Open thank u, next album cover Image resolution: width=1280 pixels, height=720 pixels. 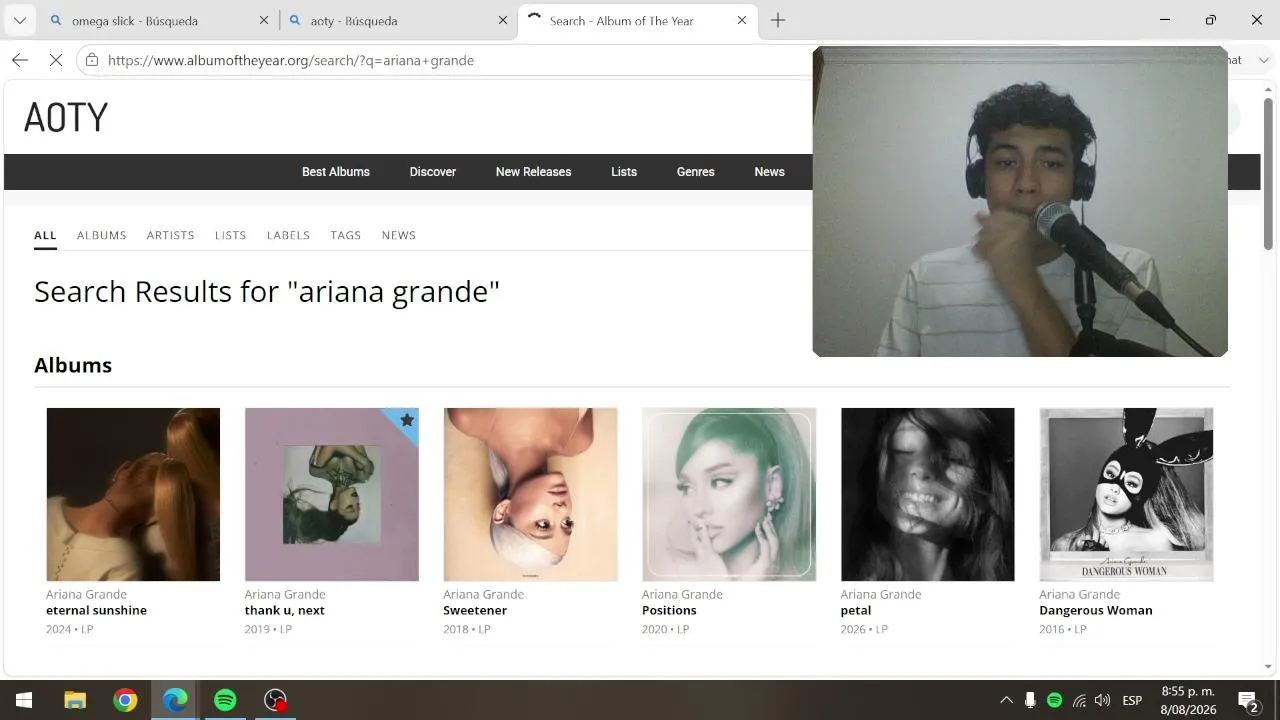332,494
